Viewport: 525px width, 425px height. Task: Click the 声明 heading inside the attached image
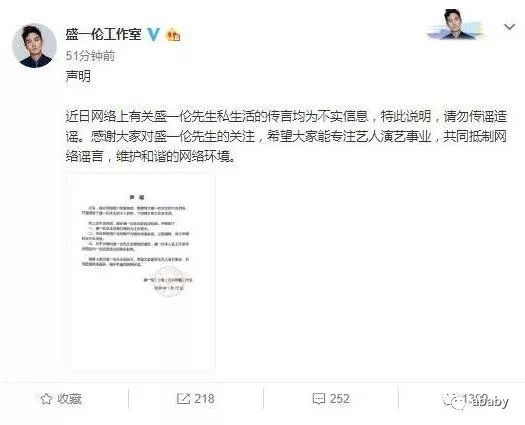(137, 198)
